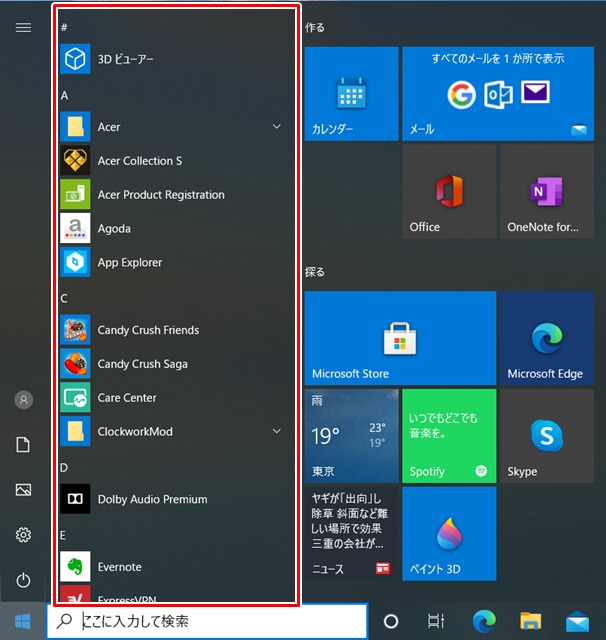Viewport: 606px width, 640px height.
Task: Open the Microsoft Store tile
Action: pos(400,338)
